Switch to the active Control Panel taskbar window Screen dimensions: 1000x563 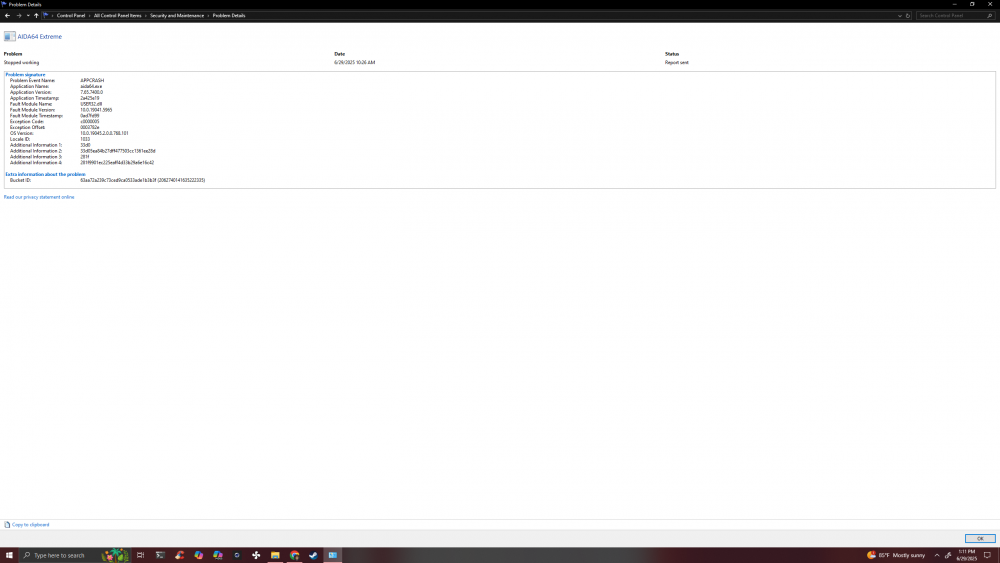332,555
